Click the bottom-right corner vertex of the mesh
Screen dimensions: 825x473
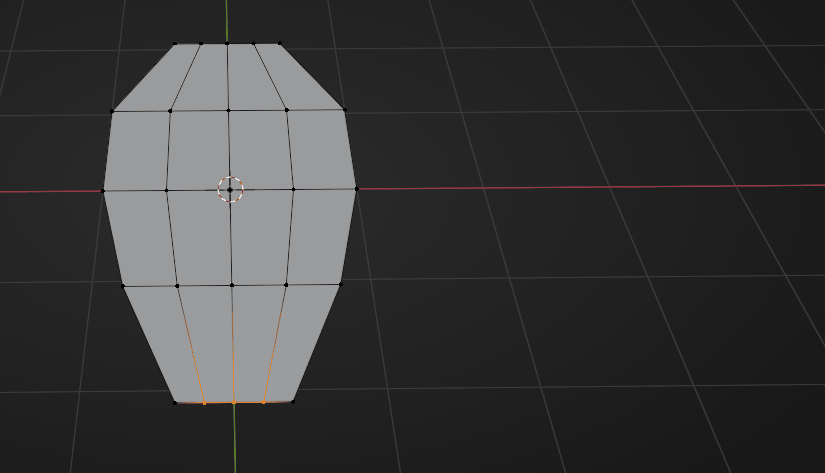pyautogui.click(x=293, y=403)
